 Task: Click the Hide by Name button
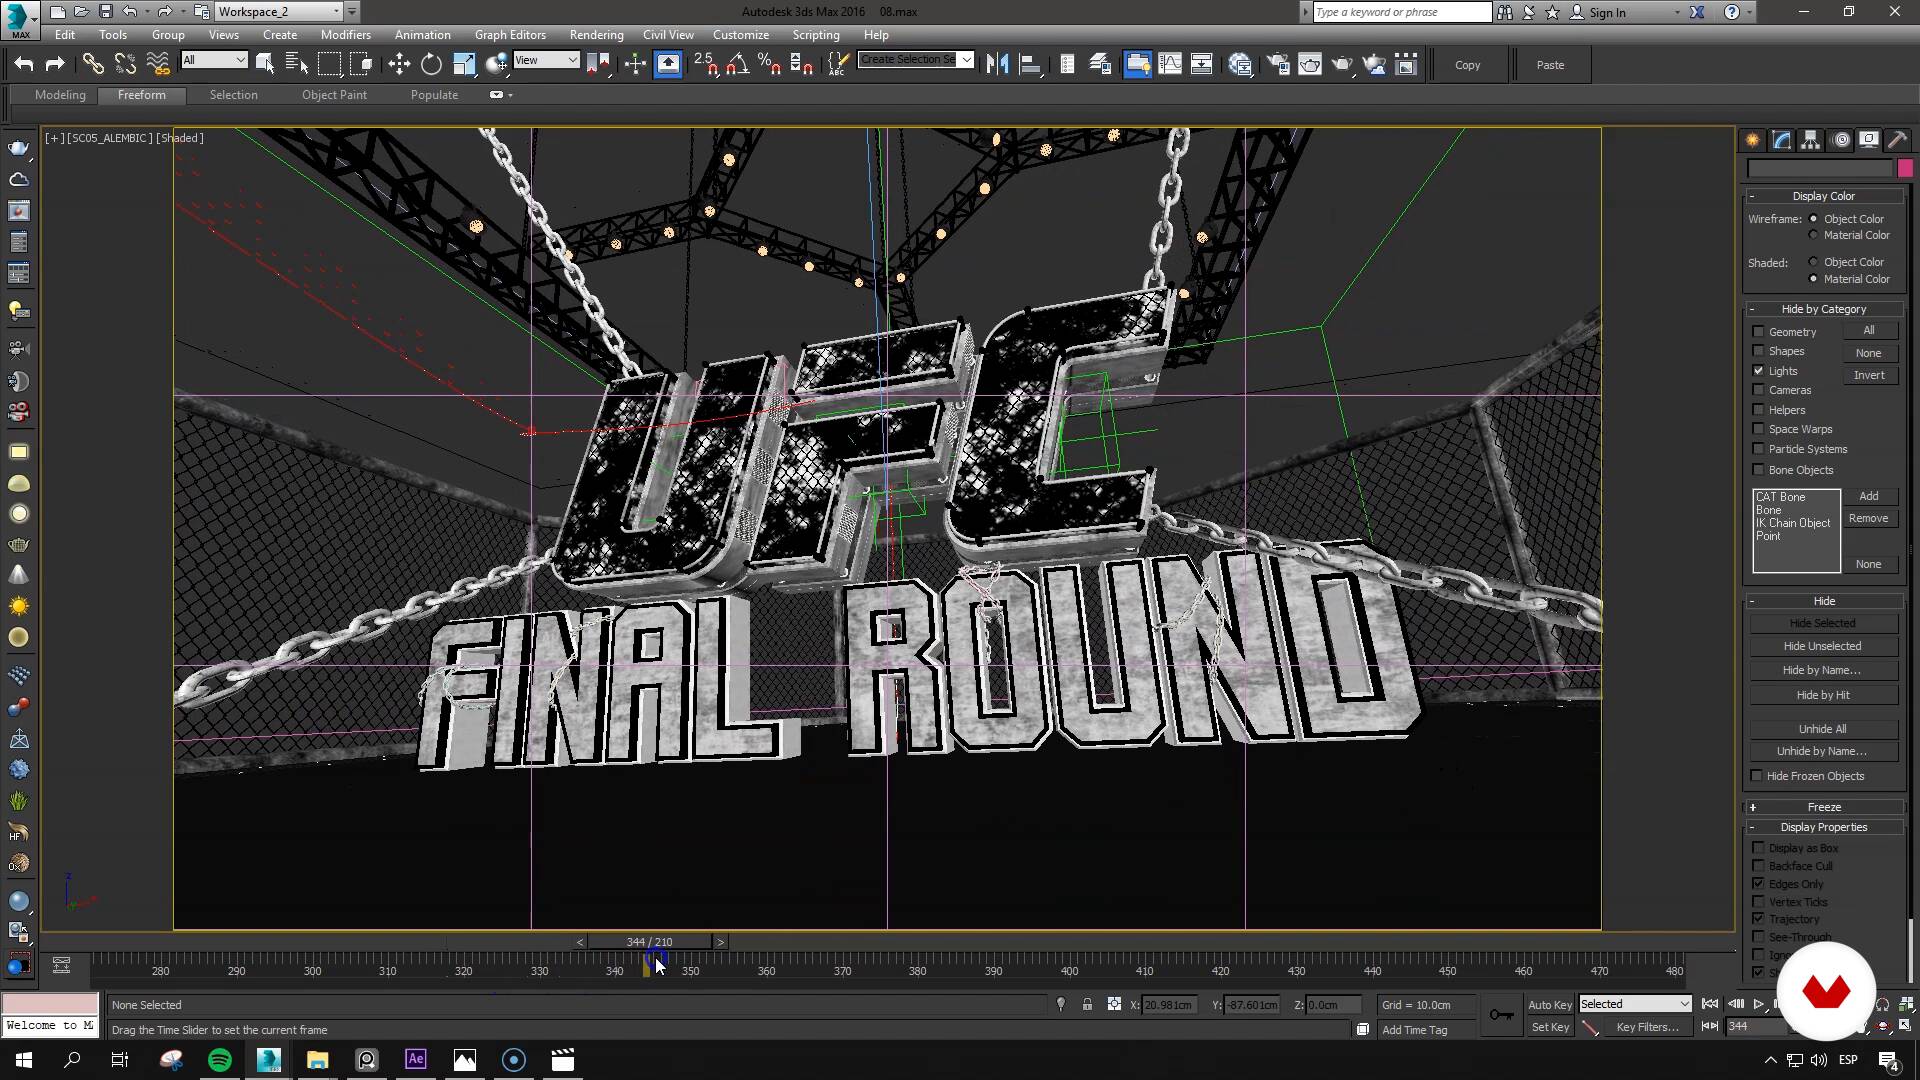(1822, 670)
